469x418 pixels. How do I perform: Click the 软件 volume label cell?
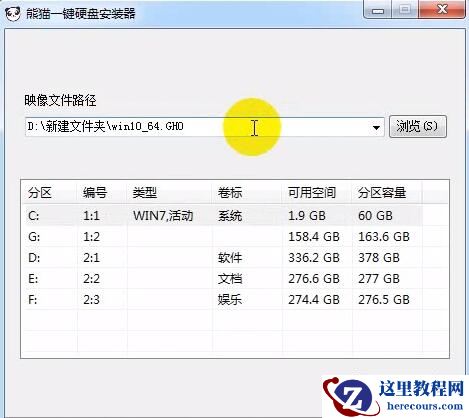click(230, 258)
